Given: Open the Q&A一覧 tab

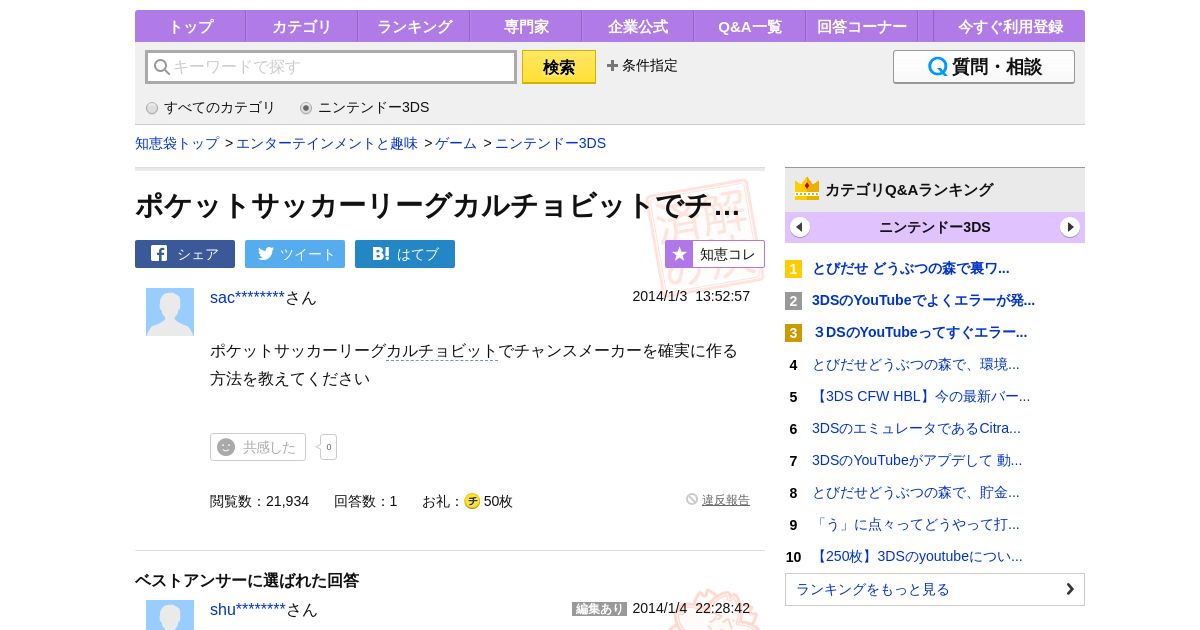Looking at the screenshot, I should tap(750, 27).
